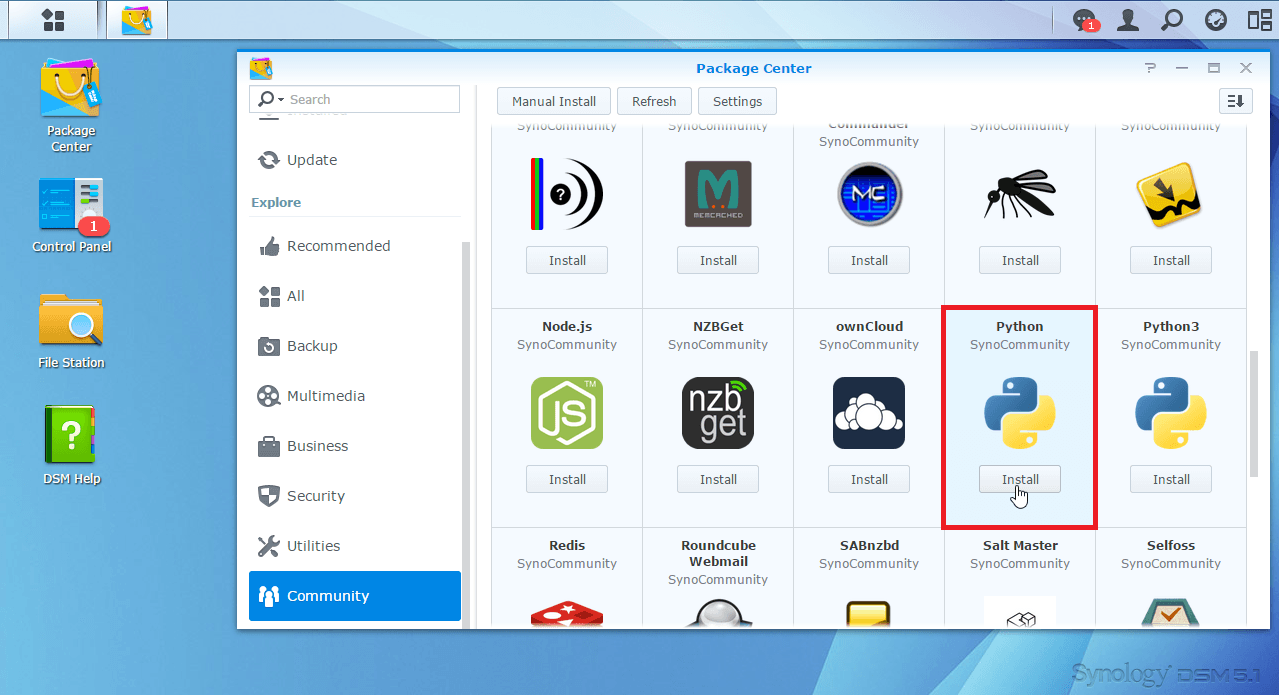
Task: Open Control Panel desktop icon
Action: (71, 206)
